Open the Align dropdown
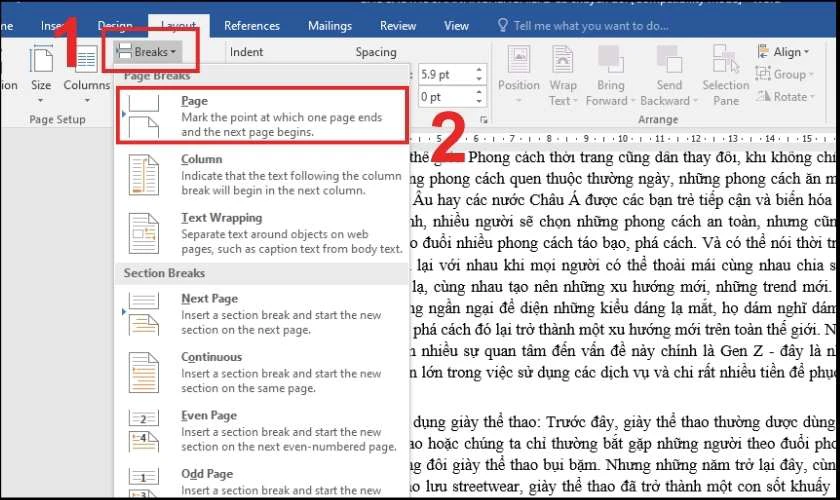The width and height of the screenshot is (840, 500). click(x=783, y=52)
